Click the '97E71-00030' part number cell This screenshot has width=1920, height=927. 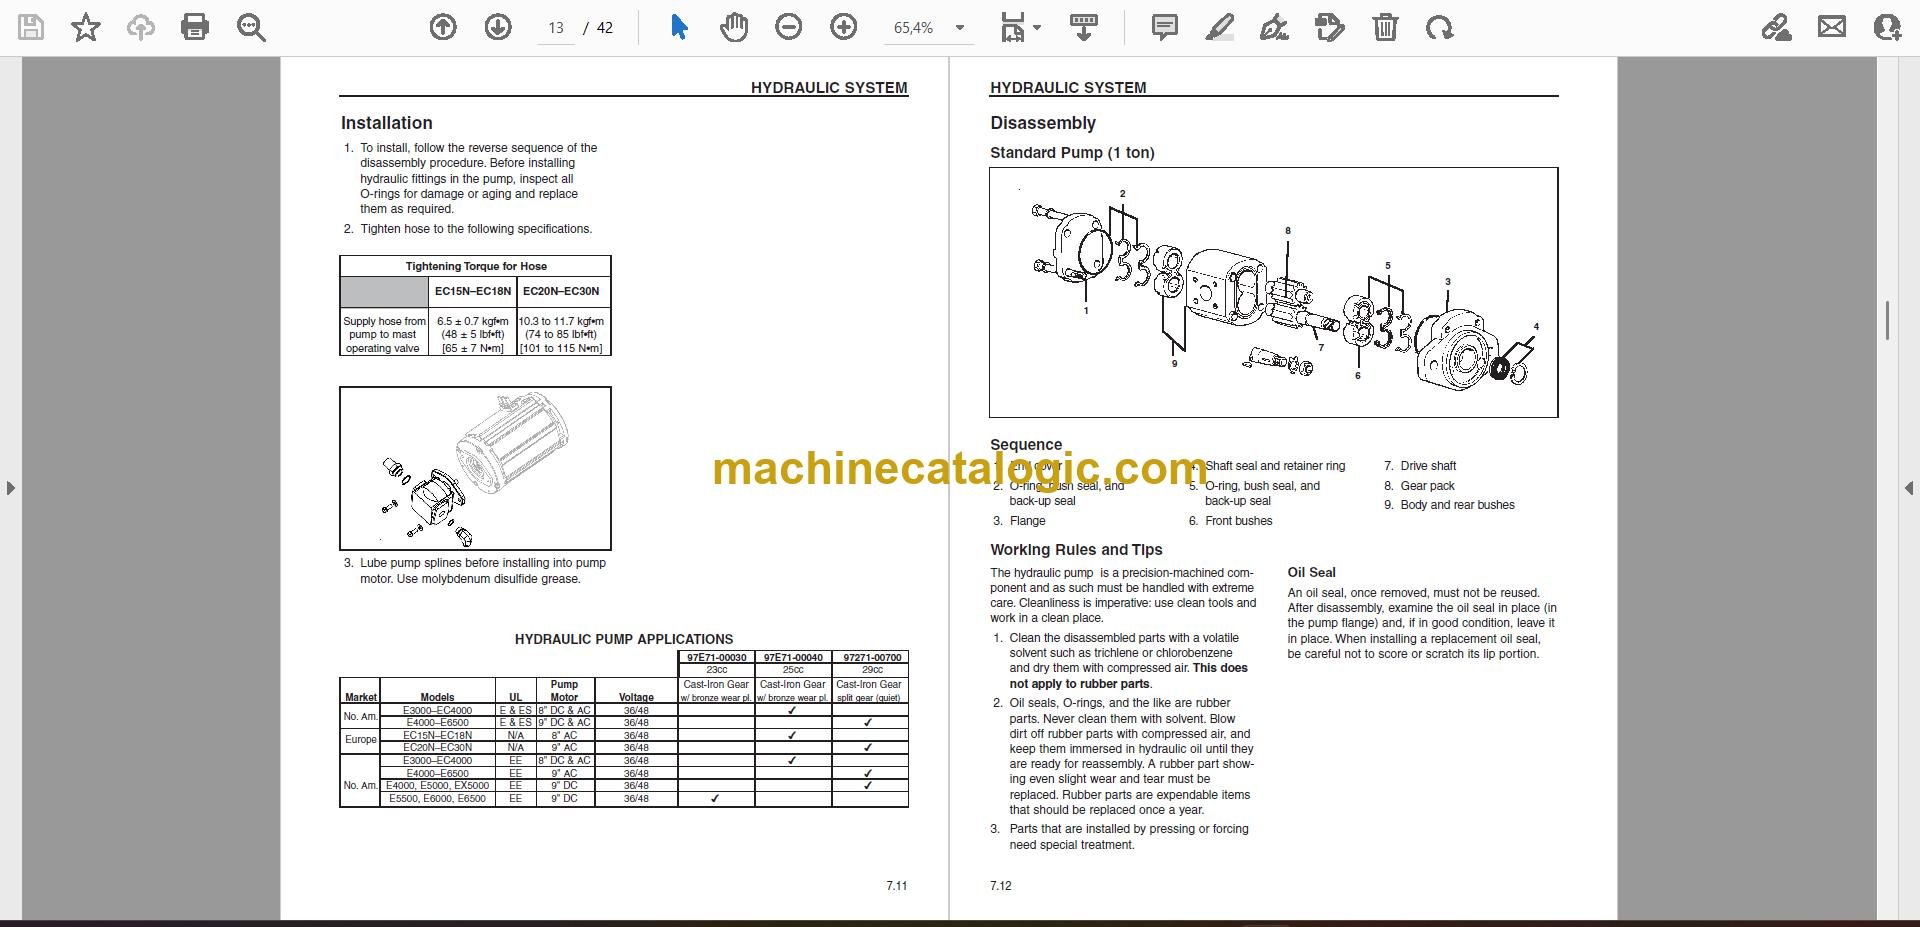716,658
